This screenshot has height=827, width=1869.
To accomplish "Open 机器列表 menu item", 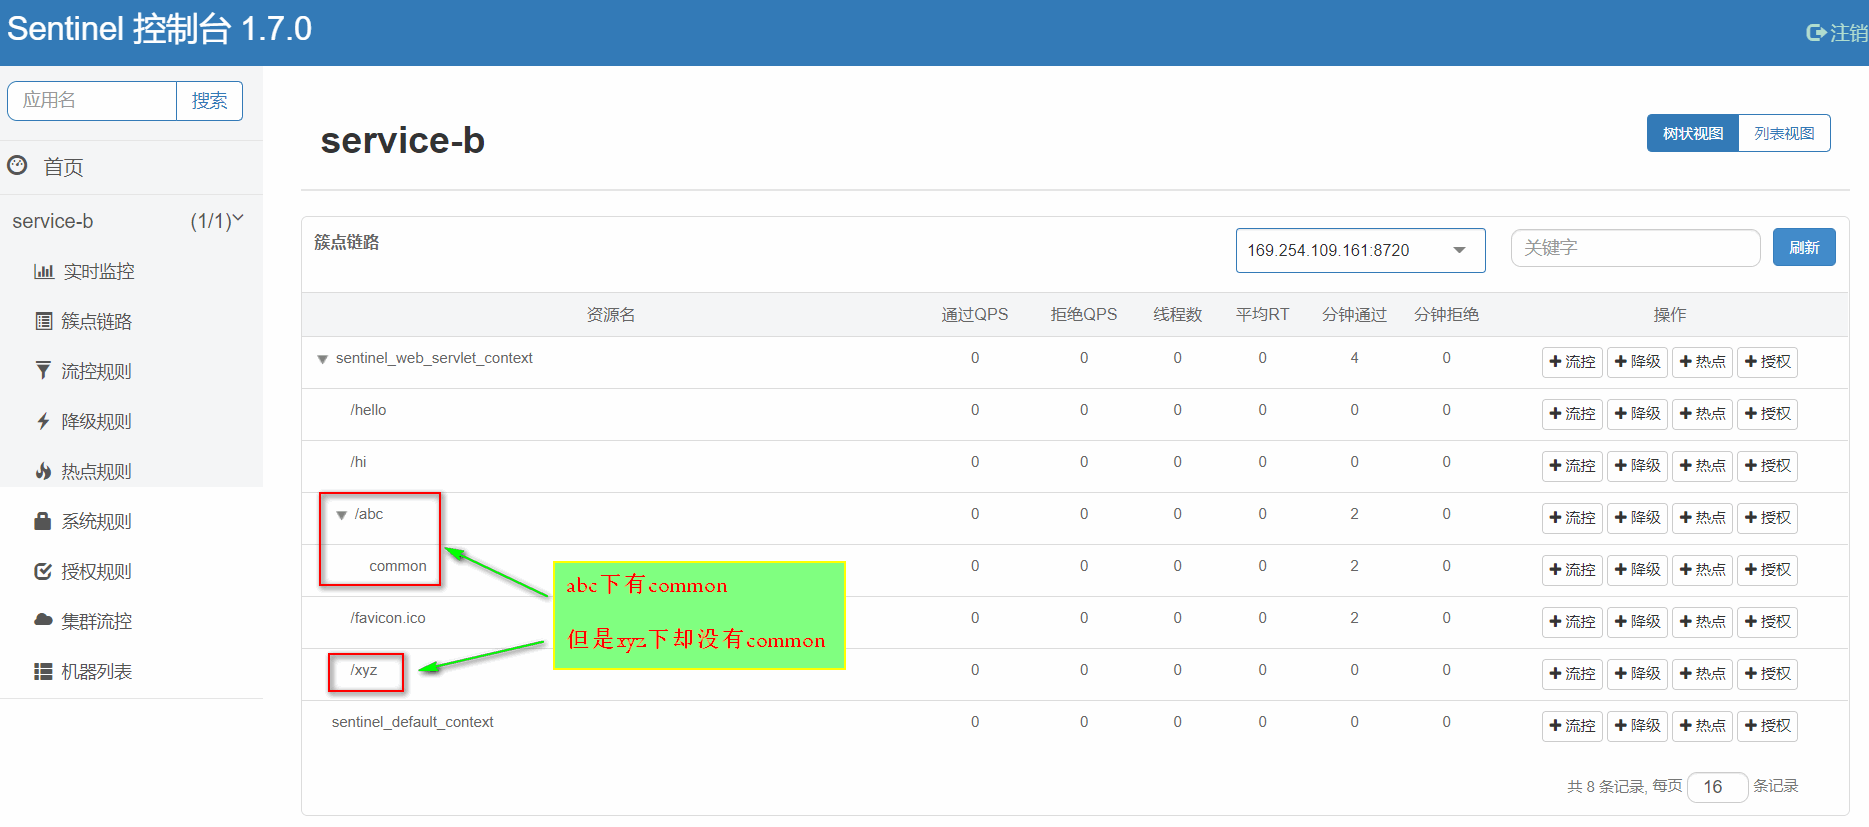I will click(96, 671).
